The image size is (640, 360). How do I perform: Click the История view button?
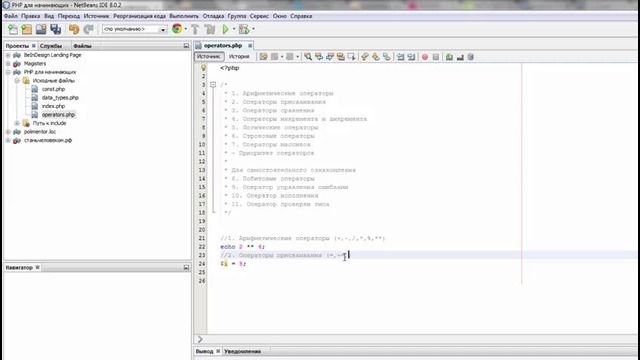[239, 57]
